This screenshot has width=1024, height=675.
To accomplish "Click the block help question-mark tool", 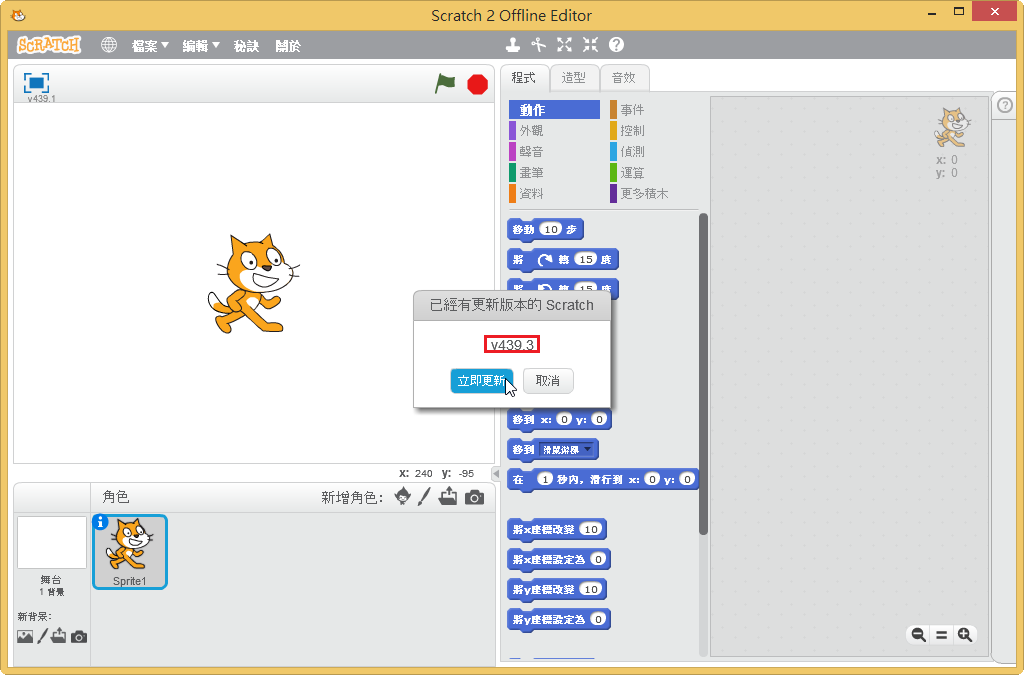I will click(x=616, y=44).
